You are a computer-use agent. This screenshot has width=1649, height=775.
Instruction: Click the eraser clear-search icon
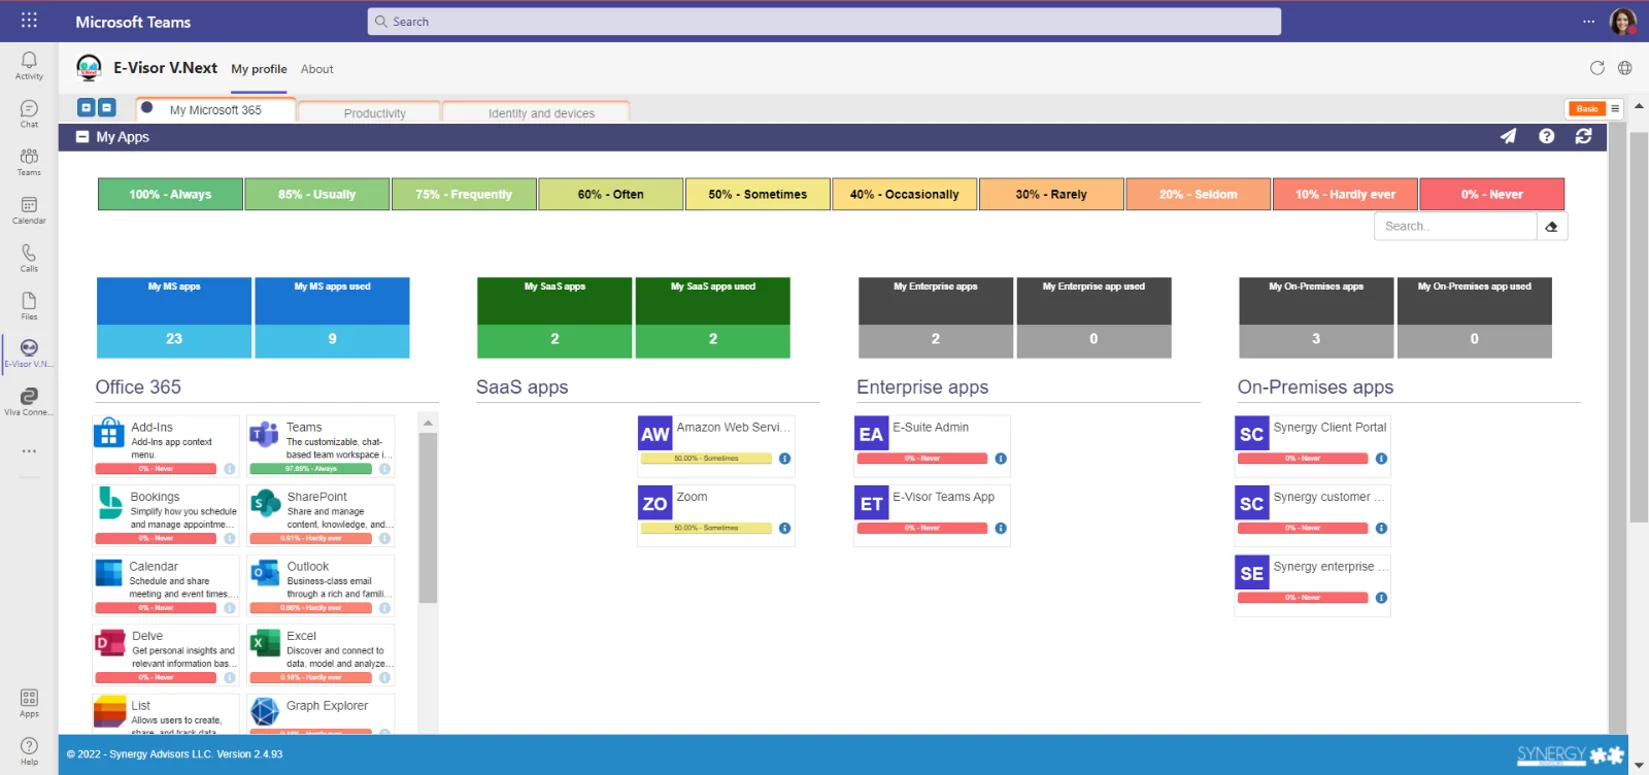[1552, 227]
